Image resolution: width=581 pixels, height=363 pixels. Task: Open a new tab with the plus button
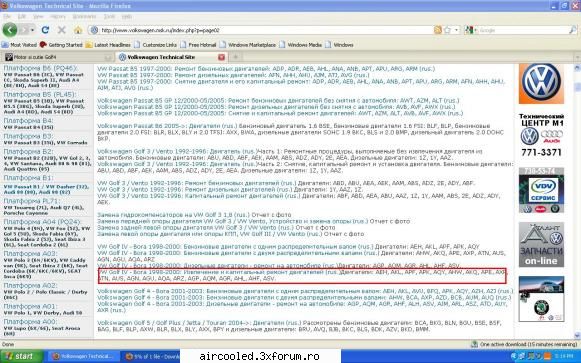click(x=235, y=57)
